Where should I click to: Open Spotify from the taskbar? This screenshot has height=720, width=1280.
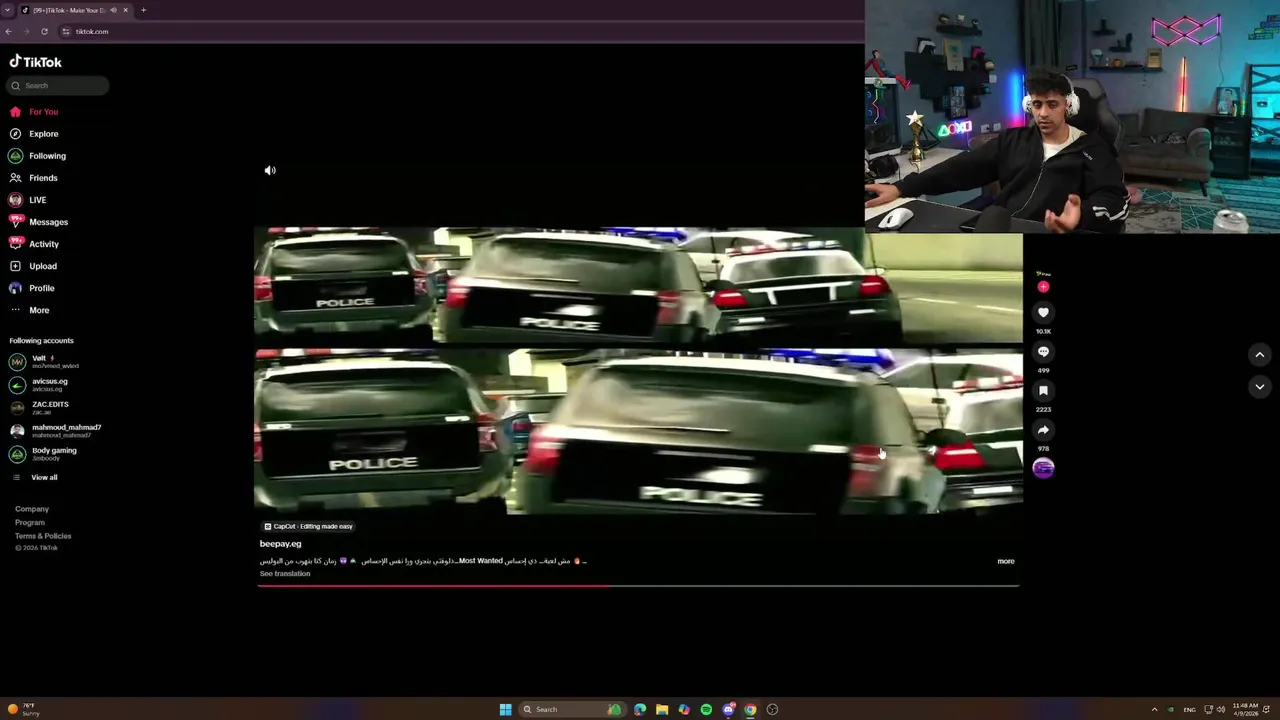tap(706, 709)
